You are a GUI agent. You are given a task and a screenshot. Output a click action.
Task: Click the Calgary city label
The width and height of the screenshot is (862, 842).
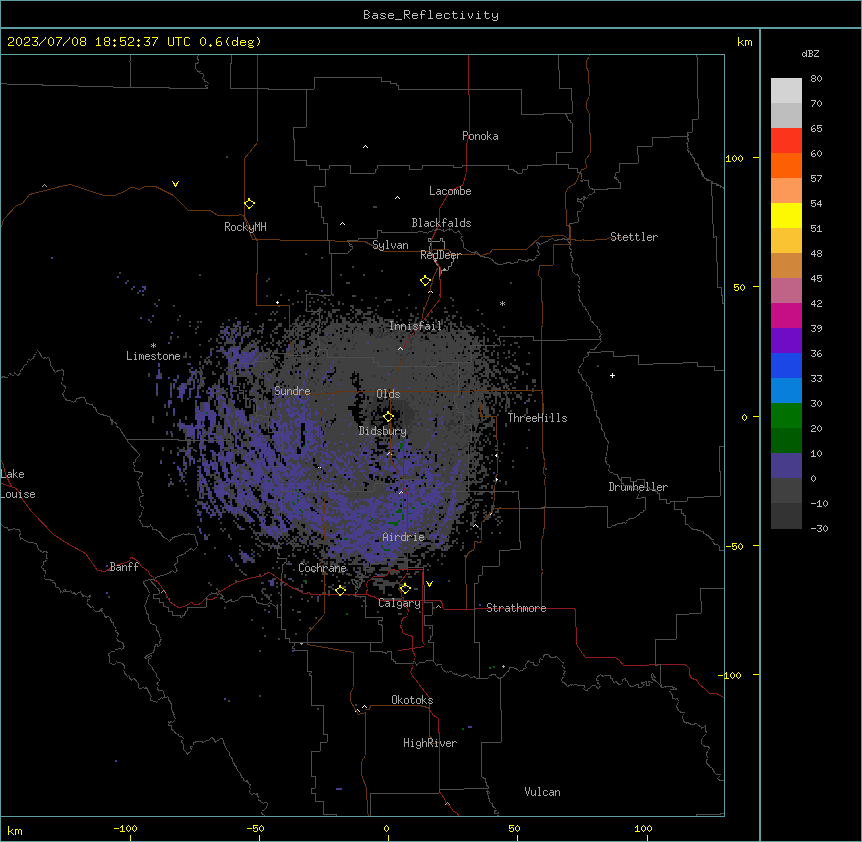[x=399, y=603]
